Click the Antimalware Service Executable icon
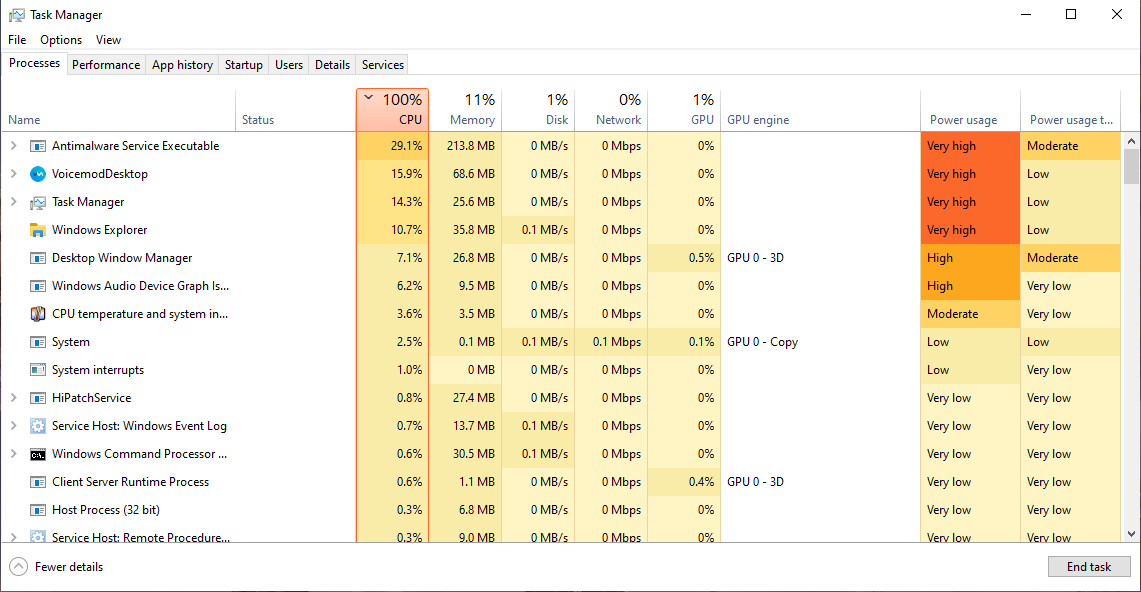This screenshot has width=1141, height=592. click(38, 146)
